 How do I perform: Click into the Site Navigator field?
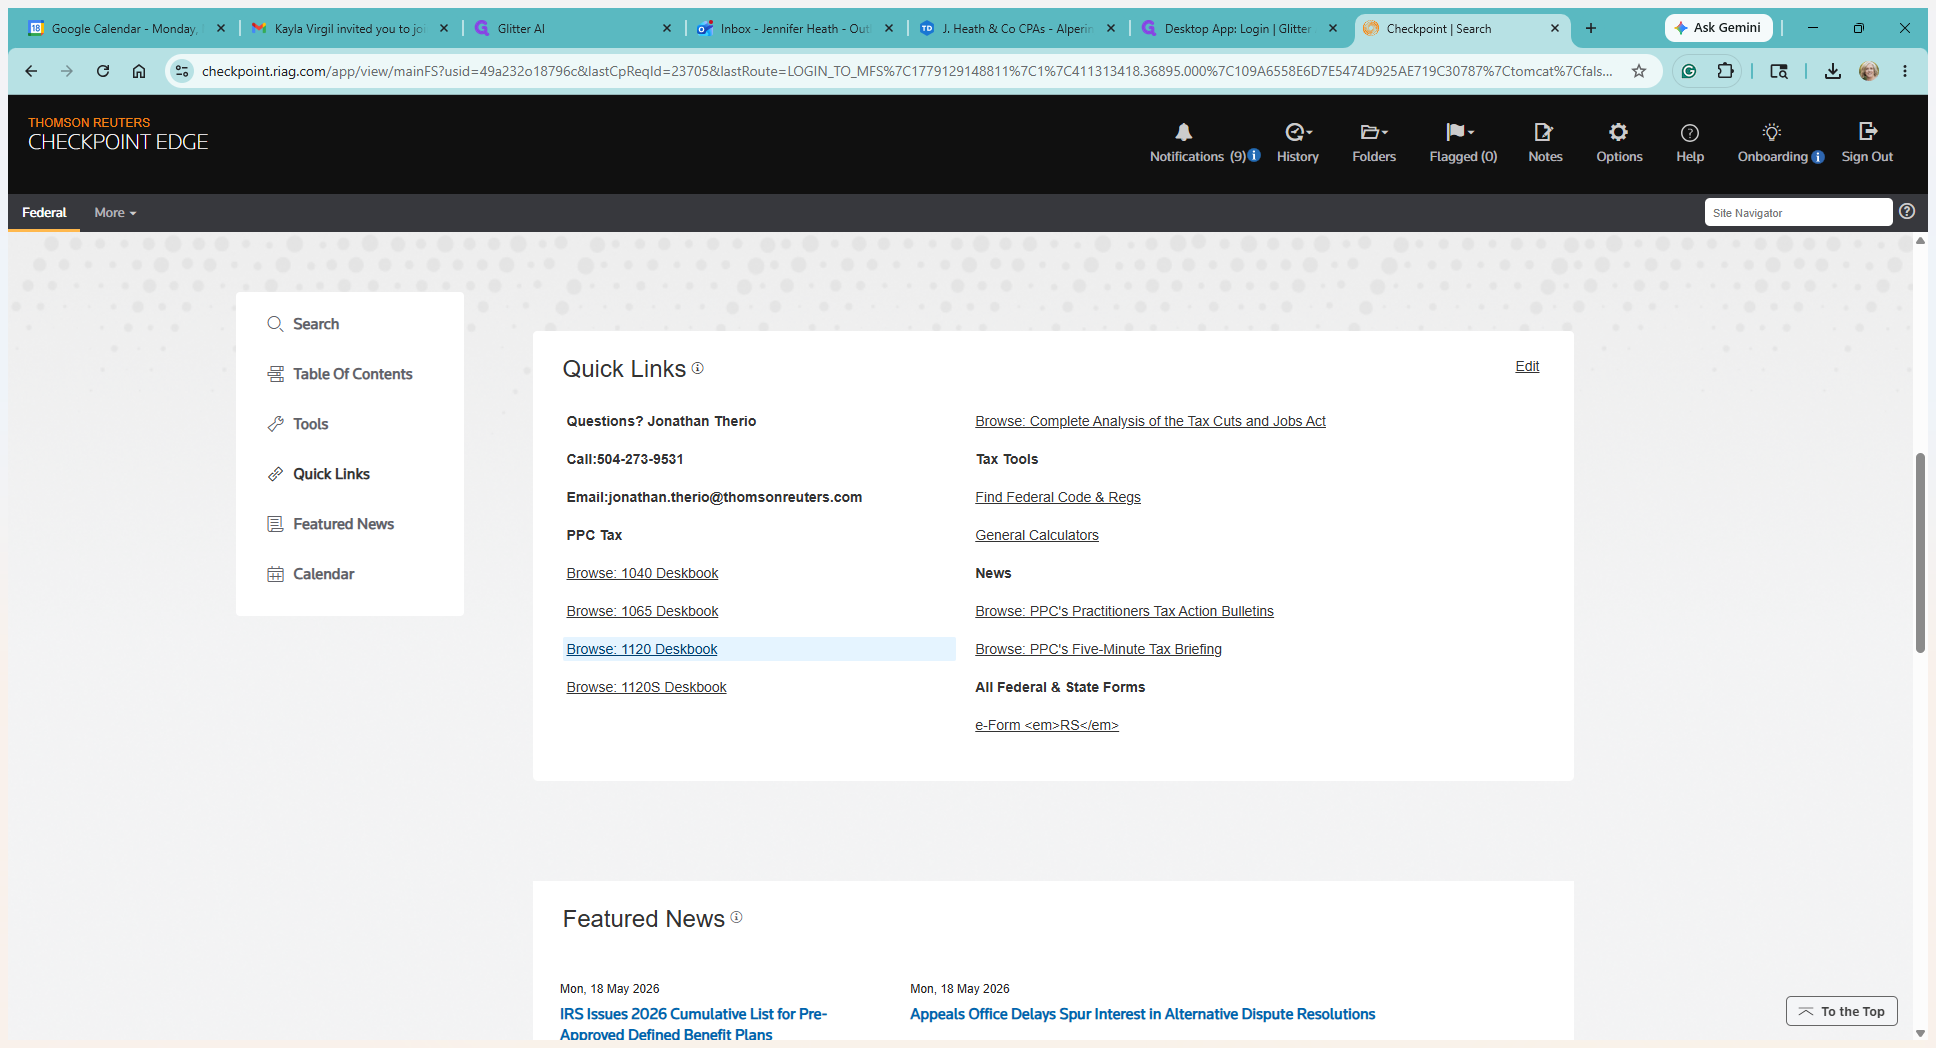(x=1798, y=212)
